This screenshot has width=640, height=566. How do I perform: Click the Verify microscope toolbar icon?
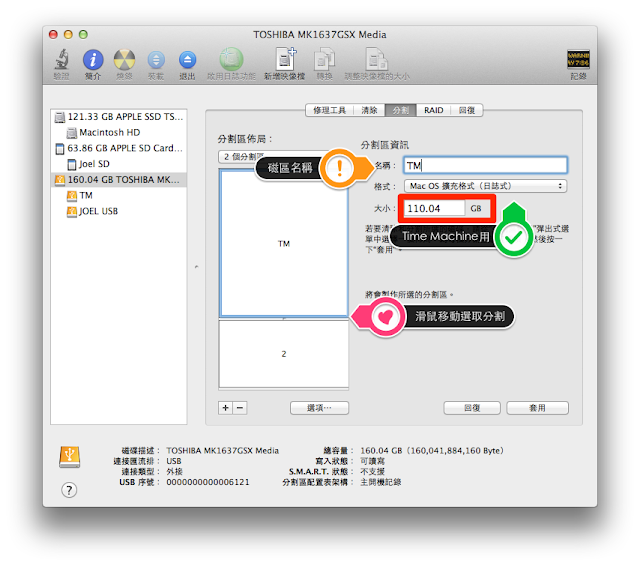click(x=62, y=60)
